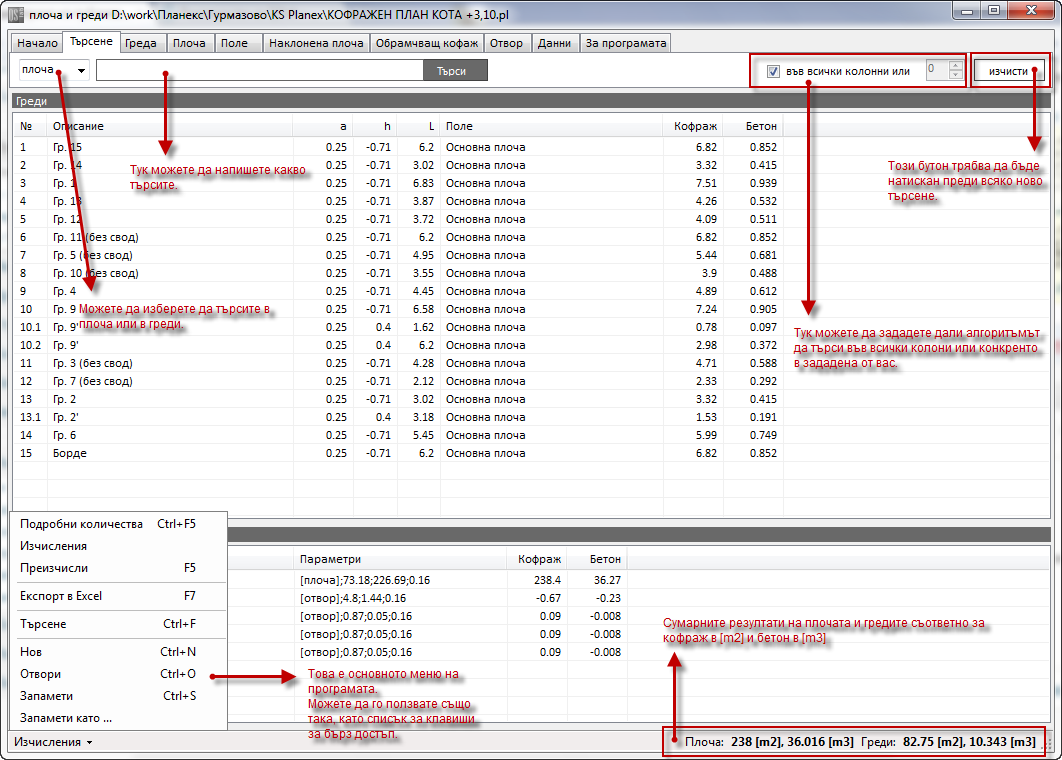Click the 'Описание' column header
Viewport: 1062px width, 760px height.
[x=78, y=126]
